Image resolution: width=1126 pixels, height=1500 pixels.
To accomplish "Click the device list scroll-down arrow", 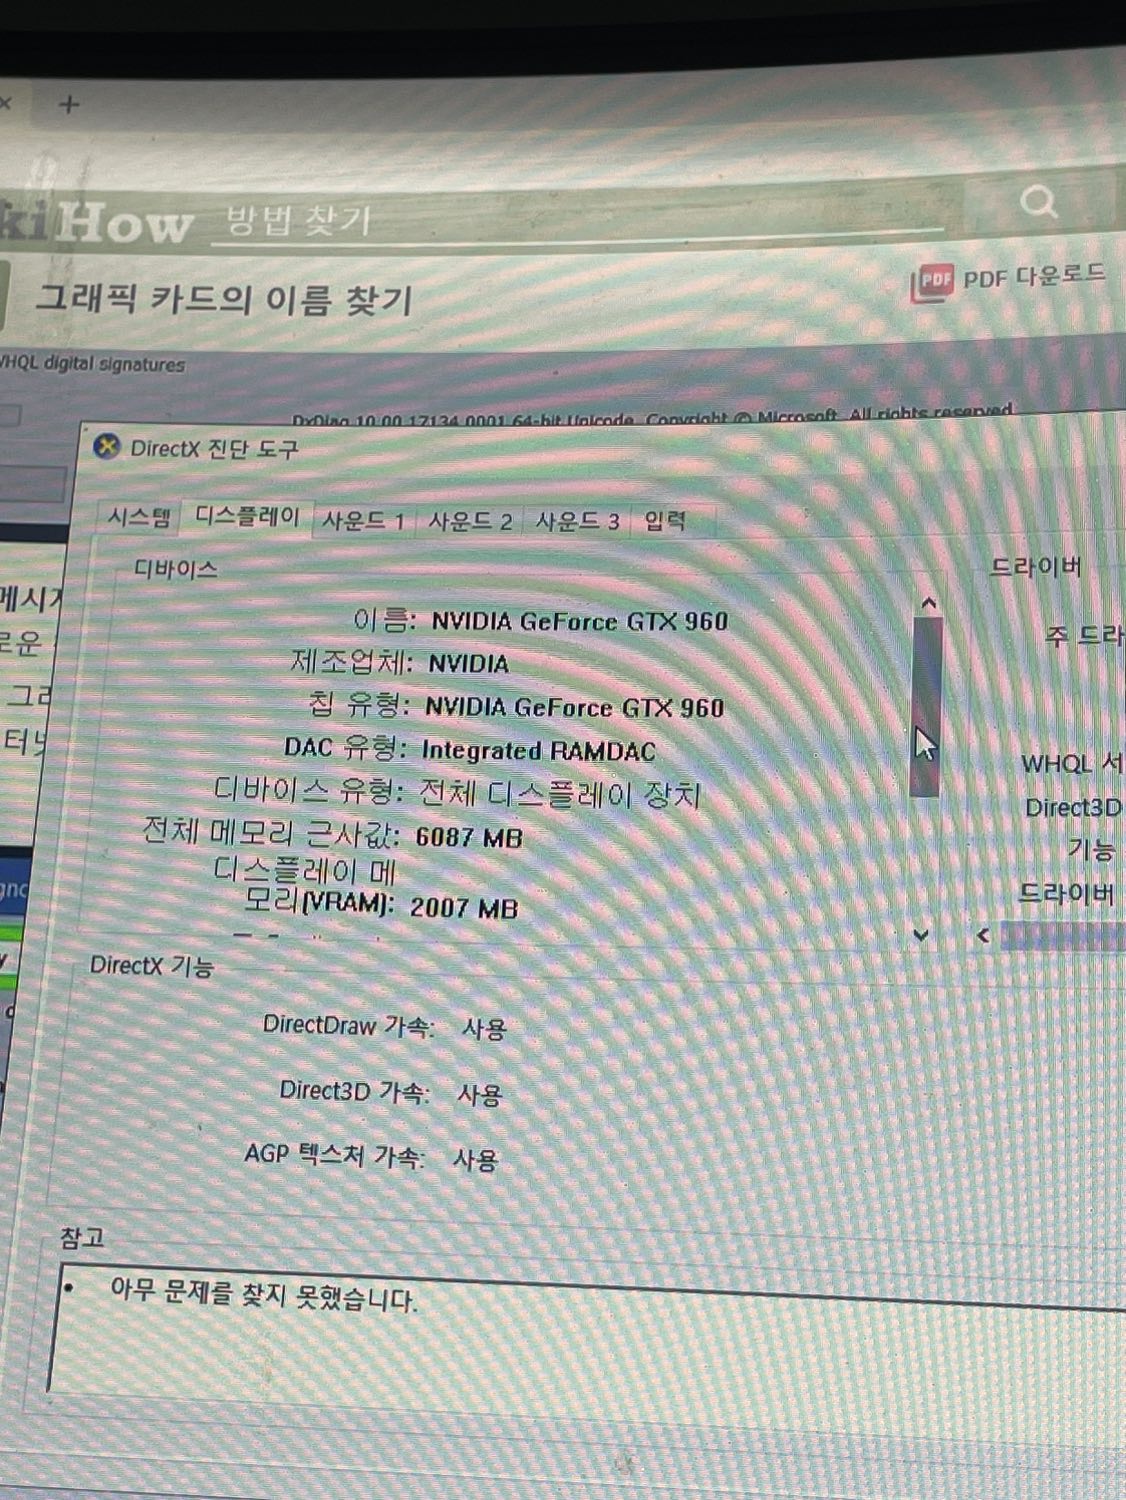I will pos(922,935).
